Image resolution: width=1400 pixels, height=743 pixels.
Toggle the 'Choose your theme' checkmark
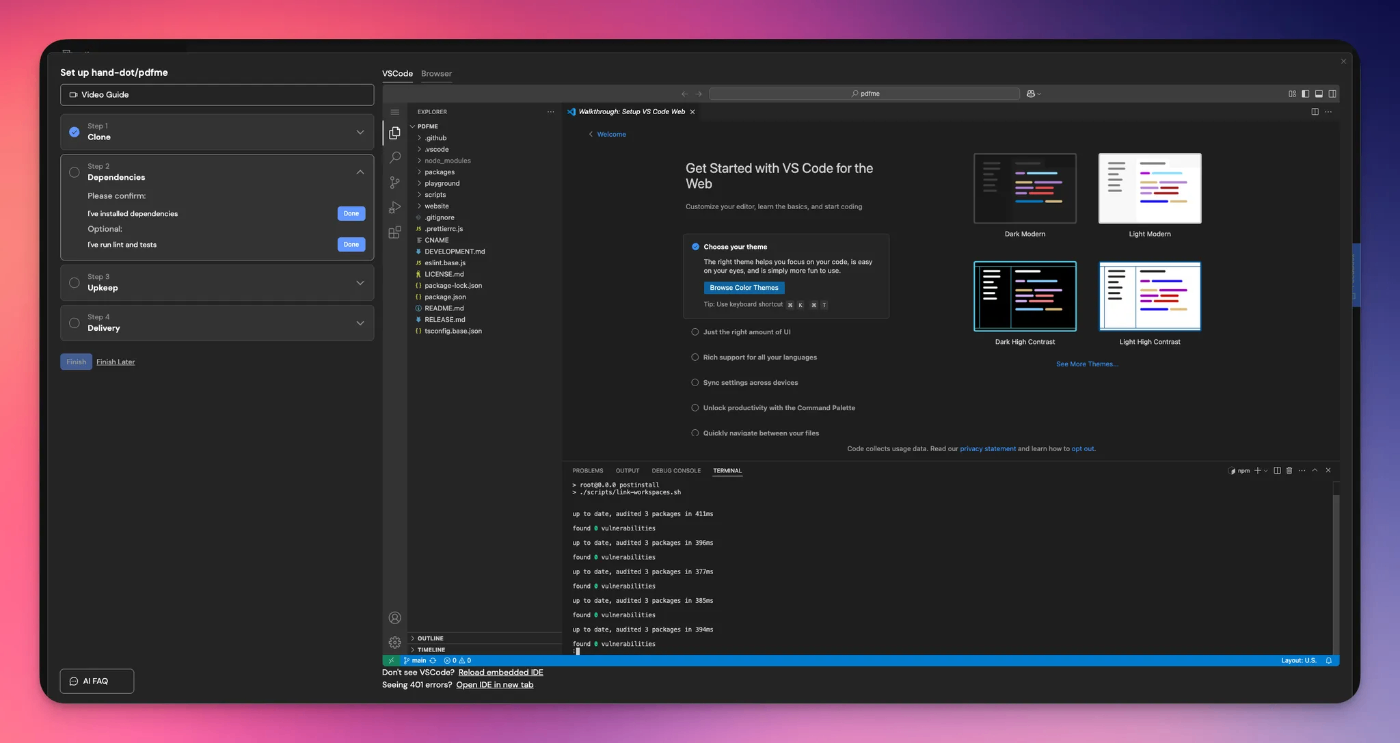[695, 246]
